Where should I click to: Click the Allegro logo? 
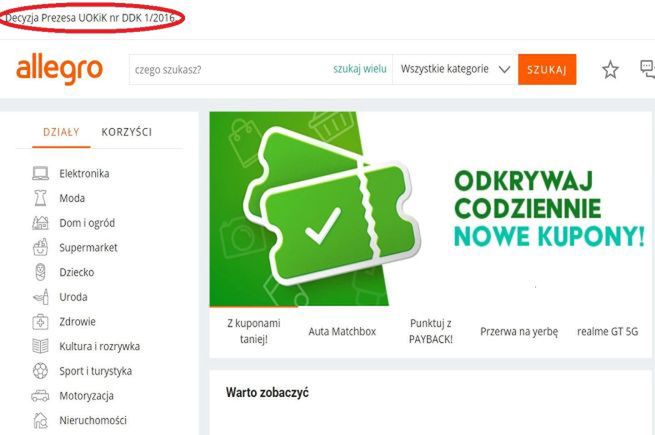(59, 69)
